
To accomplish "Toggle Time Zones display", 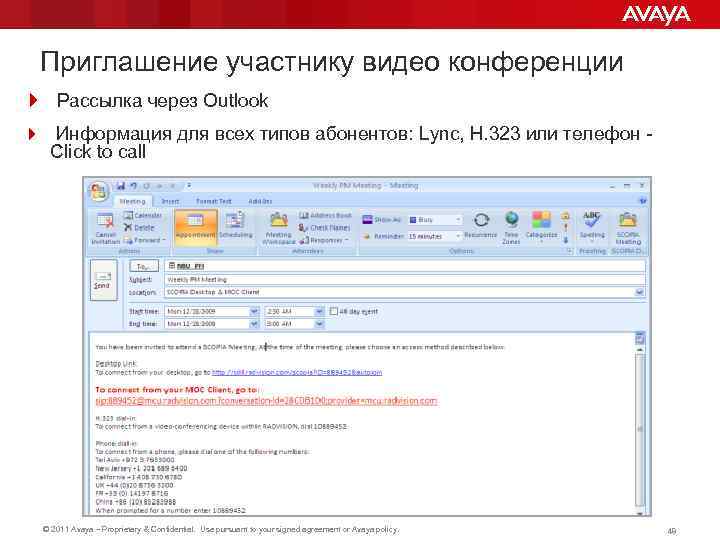I will [511, 228].
